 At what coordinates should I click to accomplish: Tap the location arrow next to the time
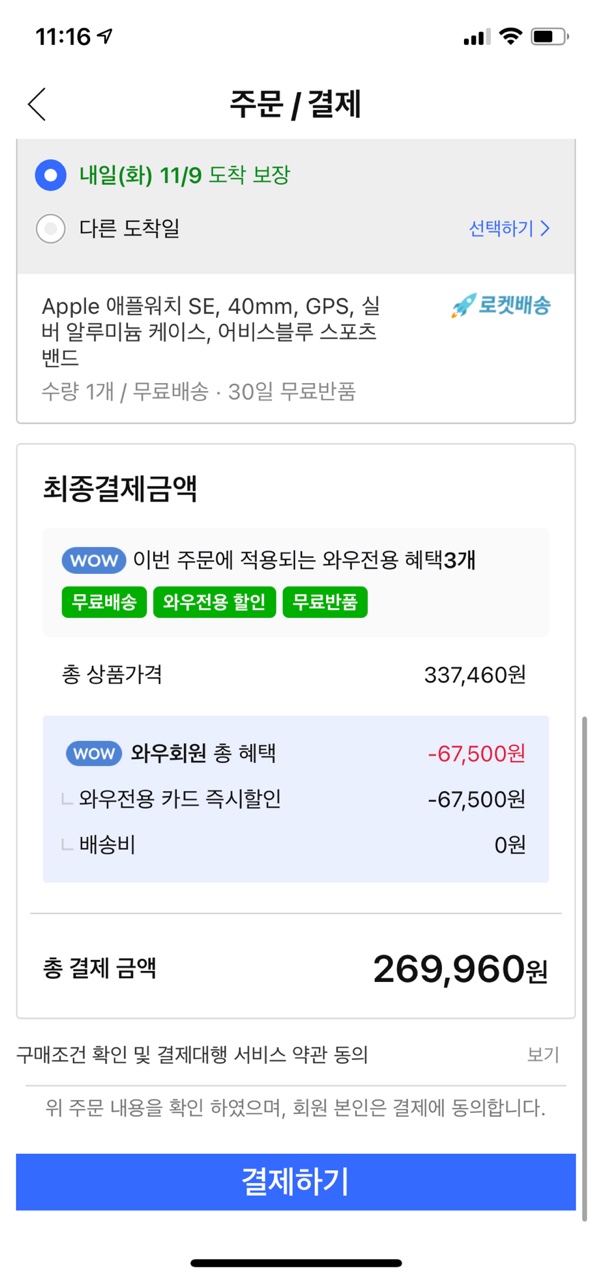[105, 37]
